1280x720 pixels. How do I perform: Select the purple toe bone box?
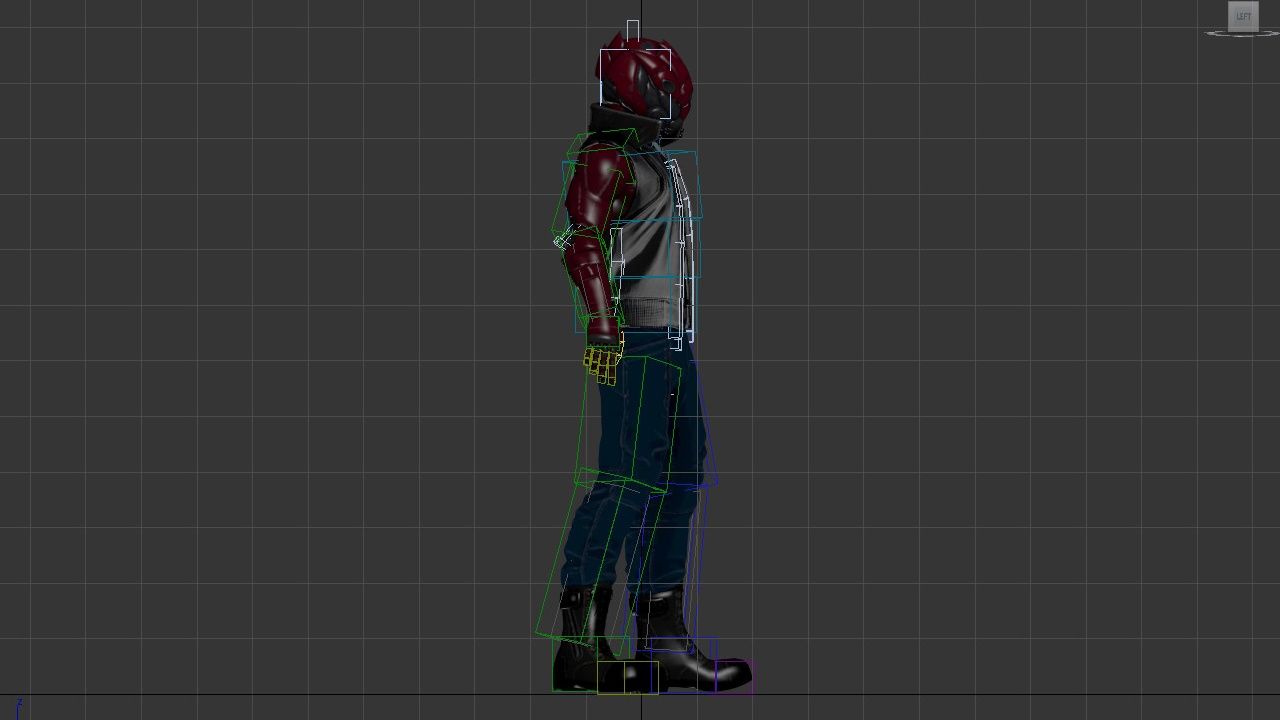pyautogui.click(x=735, y=677)
